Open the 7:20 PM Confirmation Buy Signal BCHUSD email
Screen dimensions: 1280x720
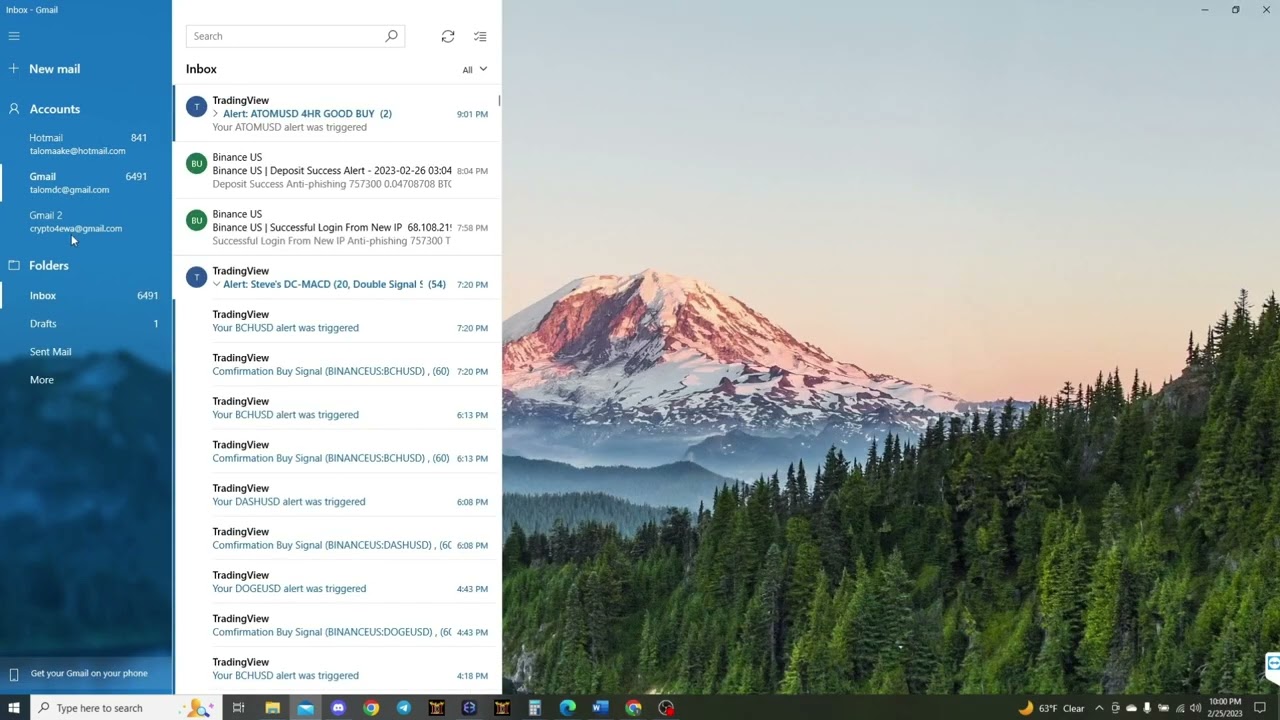pos(337,365)
